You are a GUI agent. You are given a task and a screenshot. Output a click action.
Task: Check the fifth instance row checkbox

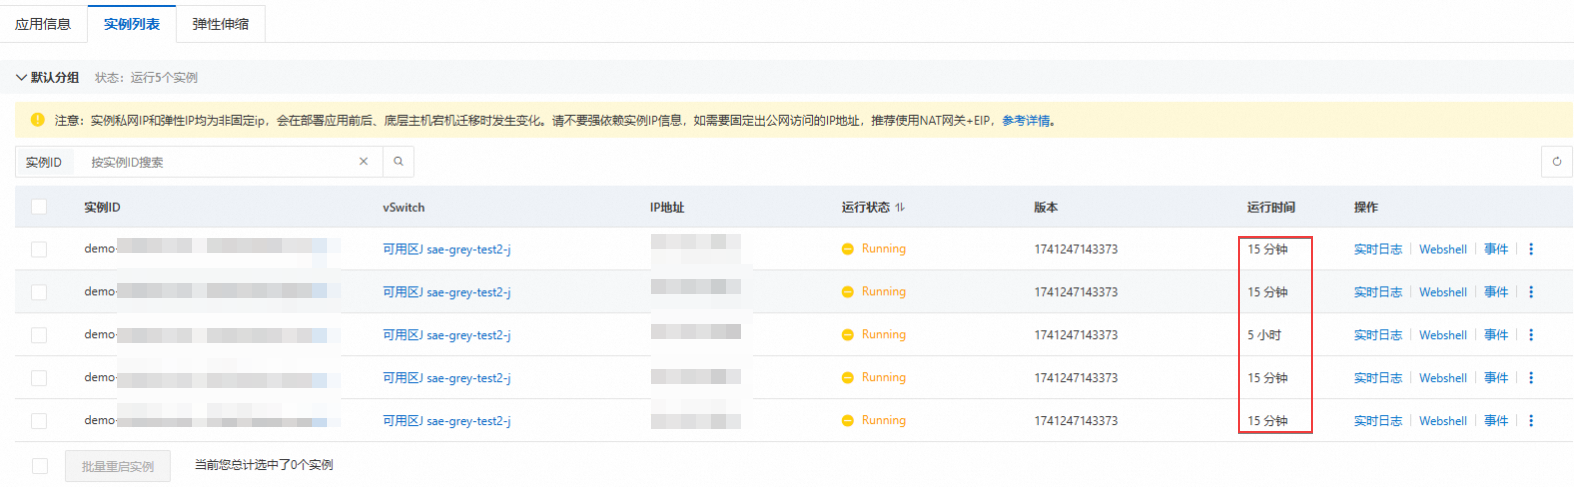pos(39,421)
